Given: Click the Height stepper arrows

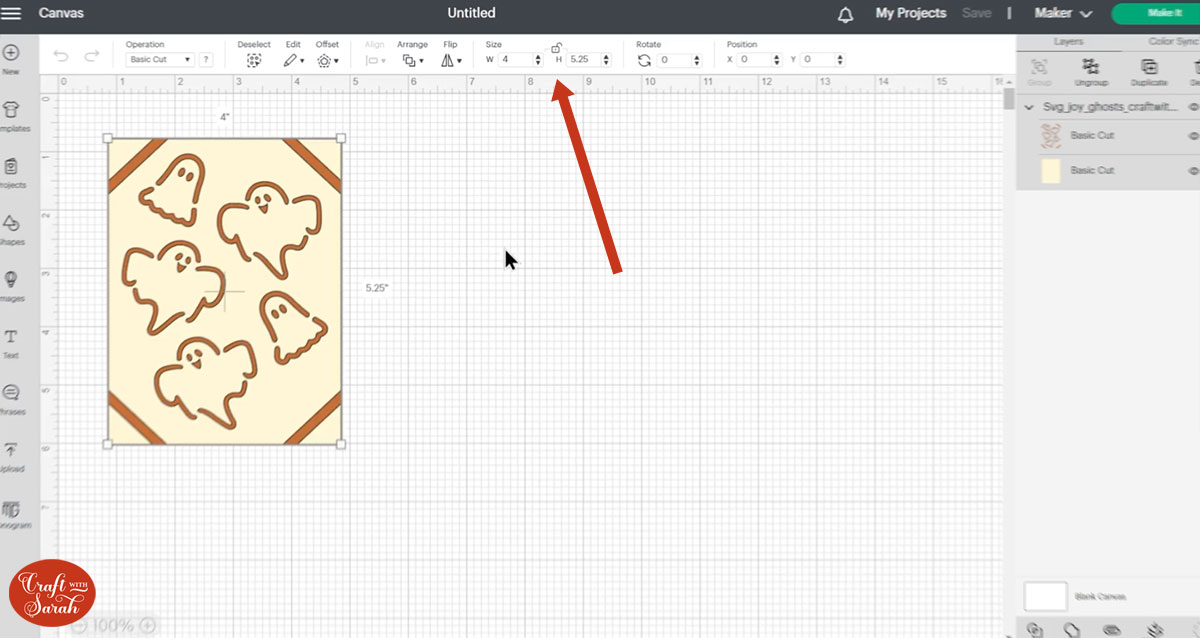Looking at the screenshot, I should (x=607, y=60).
